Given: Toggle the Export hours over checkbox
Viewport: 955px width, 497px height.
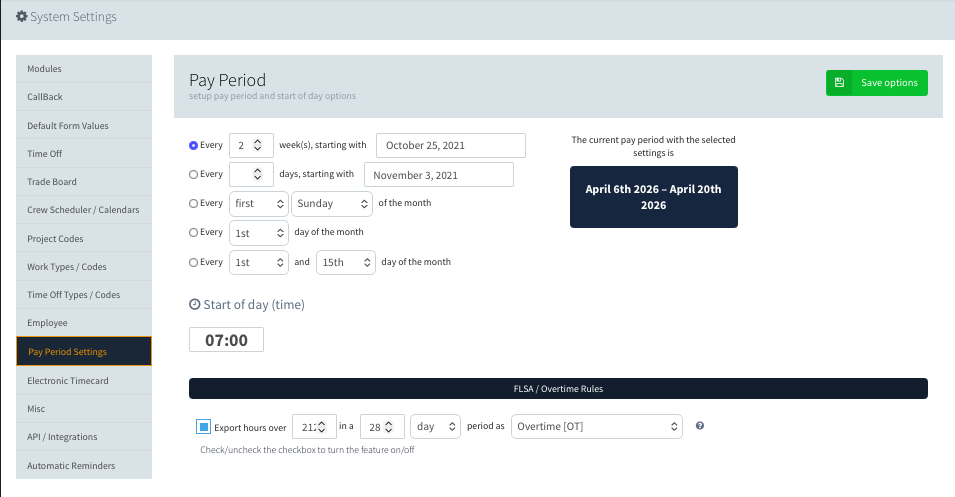Looking at the screenshot, I should click(x=203, y=426).
